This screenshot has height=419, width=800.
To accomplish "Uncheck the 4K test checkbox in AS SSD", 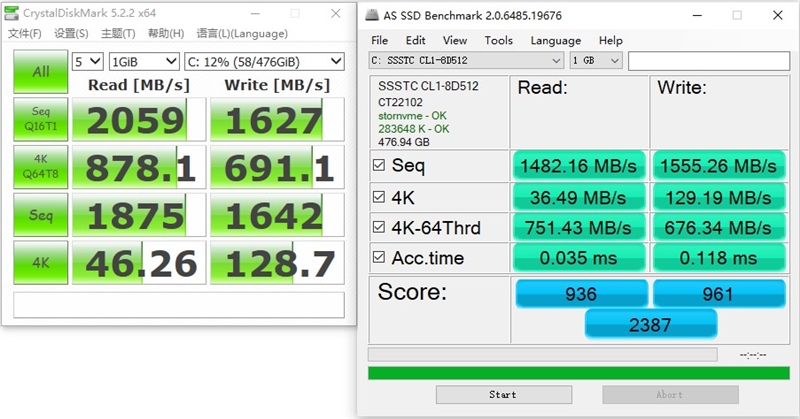I will (379, 197).
